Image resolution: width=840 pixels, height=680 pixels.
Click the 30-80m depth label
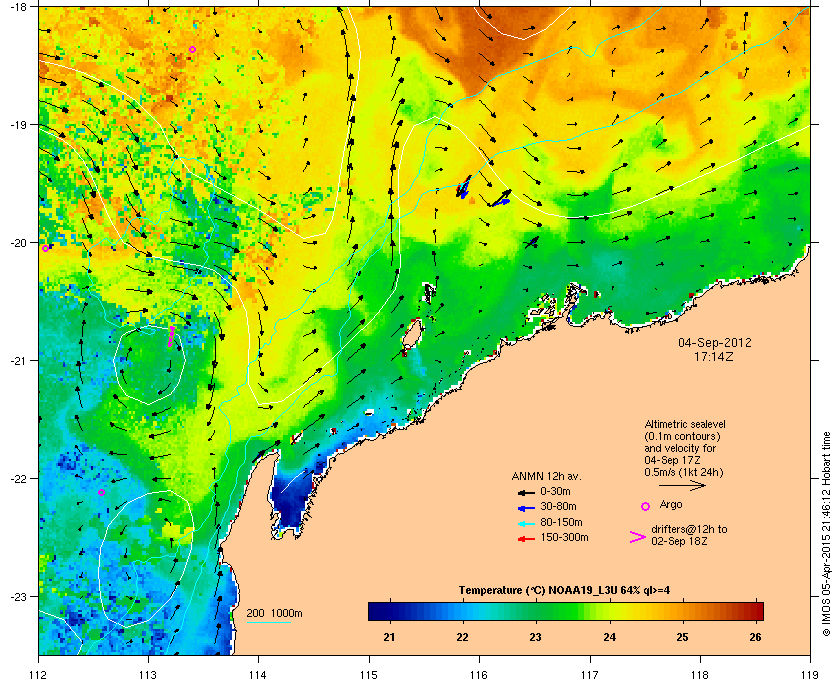click(558, 506)
